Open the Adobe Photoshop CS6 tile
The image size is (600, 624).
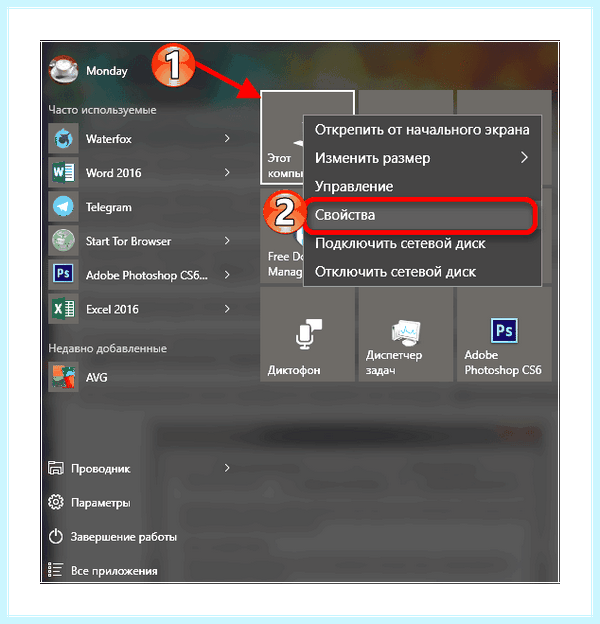[504, 335]
